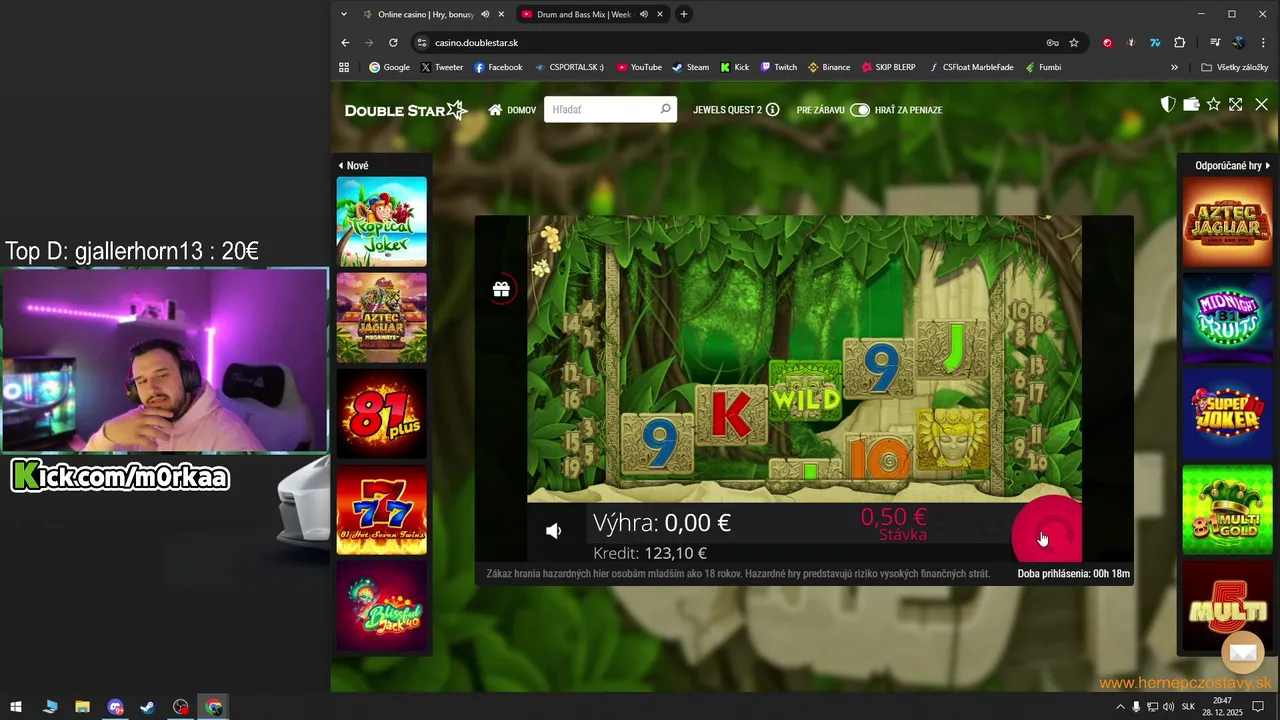This screenshot has width=1280, height=720.
Task: Open Tropical Joker game thumbnail
Action: tap(381, 222)
